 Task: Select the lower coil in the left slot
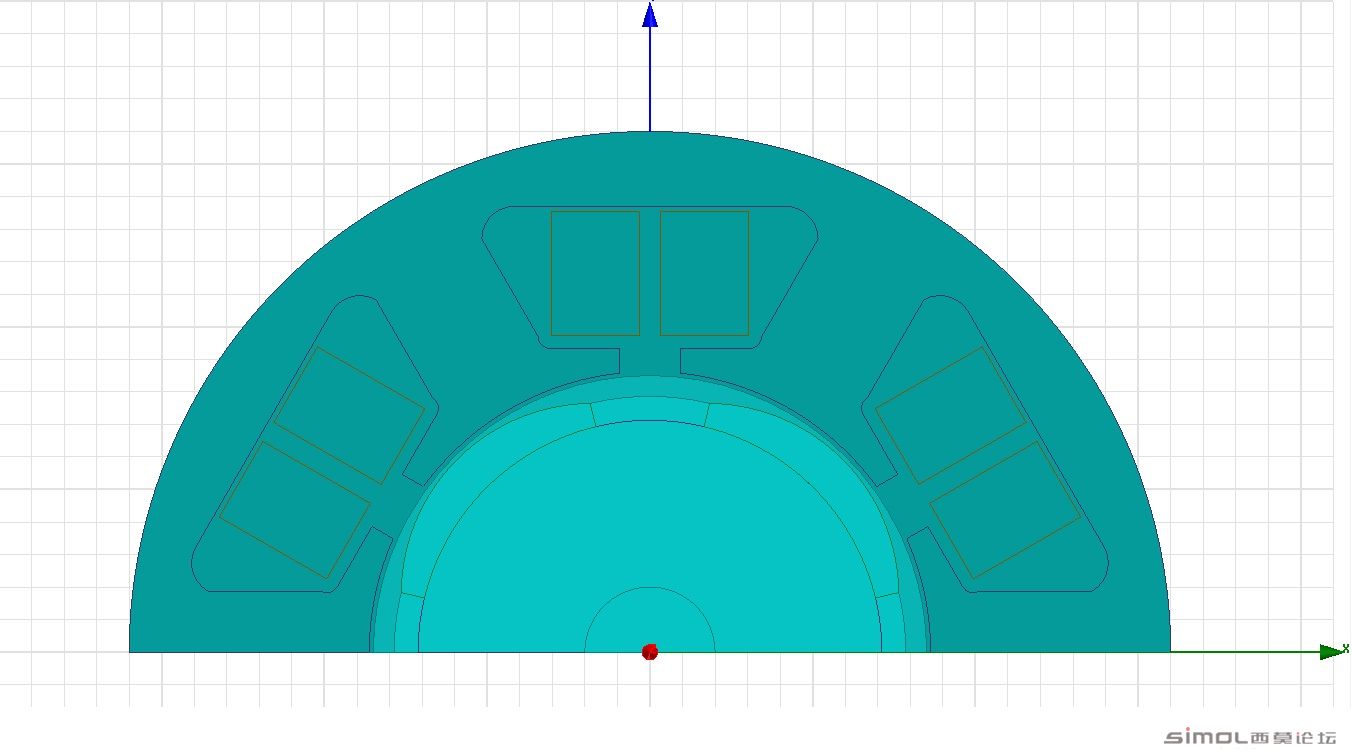pos(295,510)
